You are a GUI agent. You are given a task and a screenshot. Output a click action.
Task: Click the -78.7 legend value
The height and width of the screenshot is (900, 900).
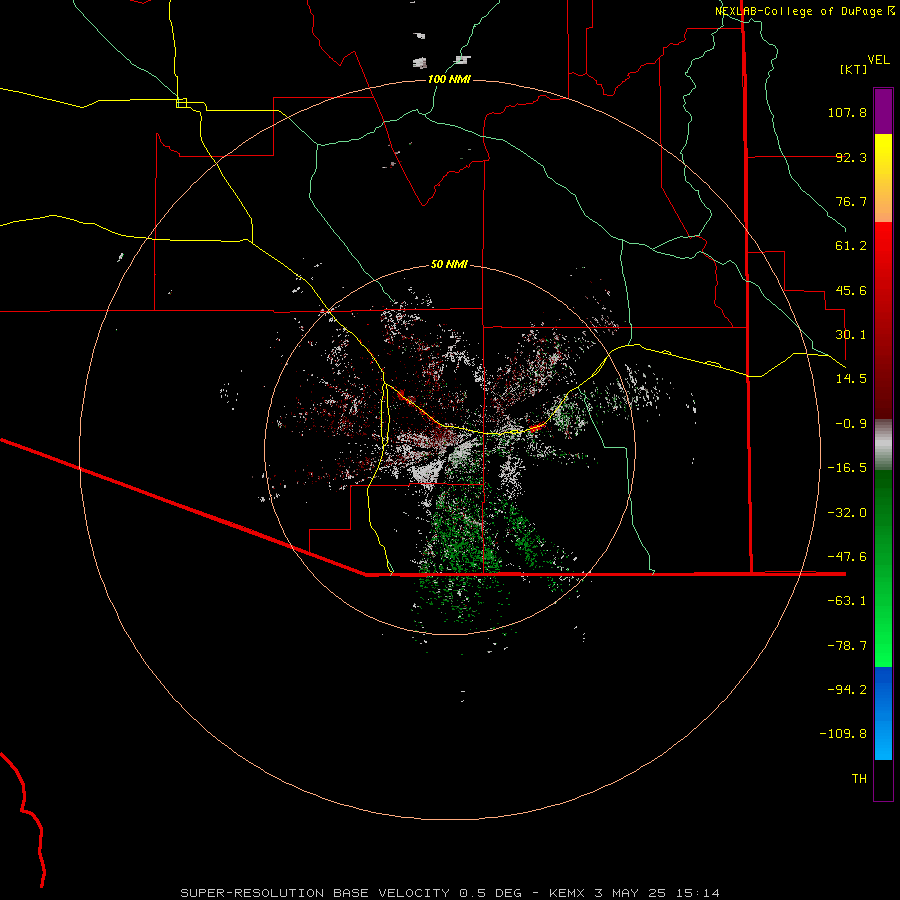(x=847, y=646)
